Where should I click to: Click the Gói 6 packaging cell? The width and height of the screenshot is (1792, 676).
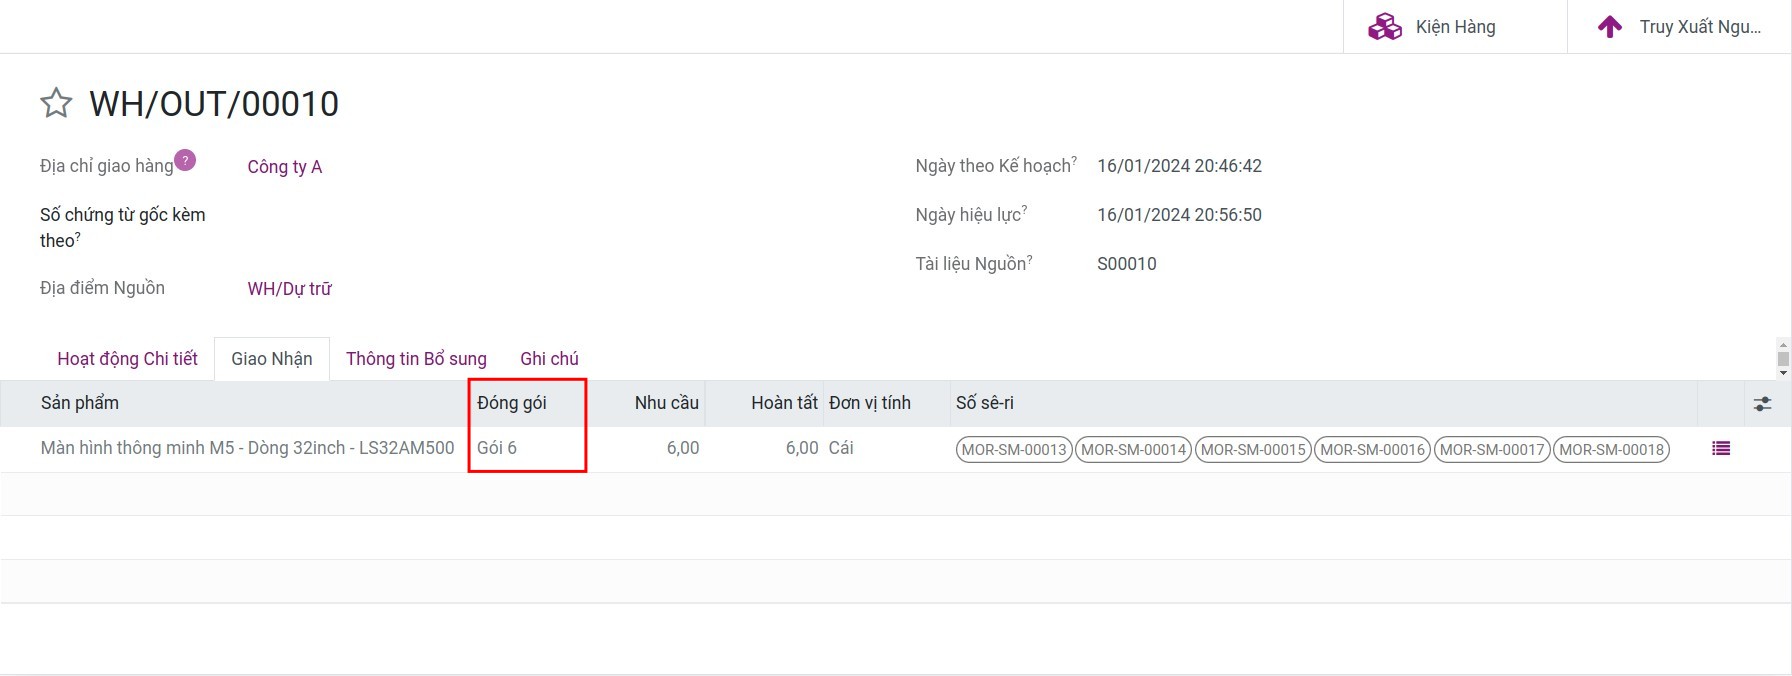497,448
